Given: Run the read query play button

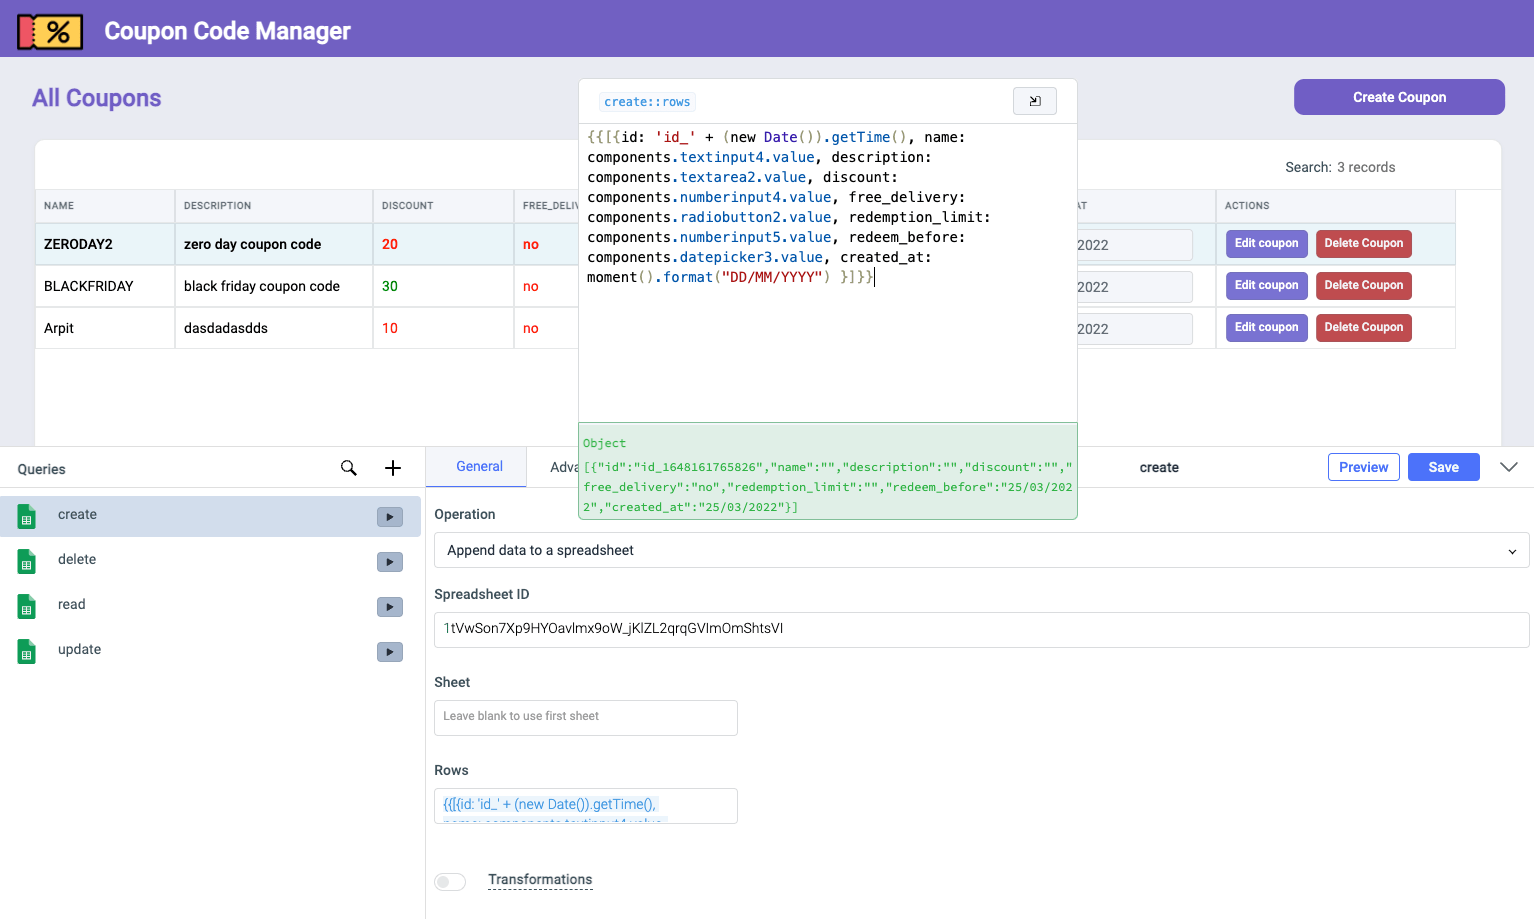Looking at the screenshot, I should click(x=390, y=607).
